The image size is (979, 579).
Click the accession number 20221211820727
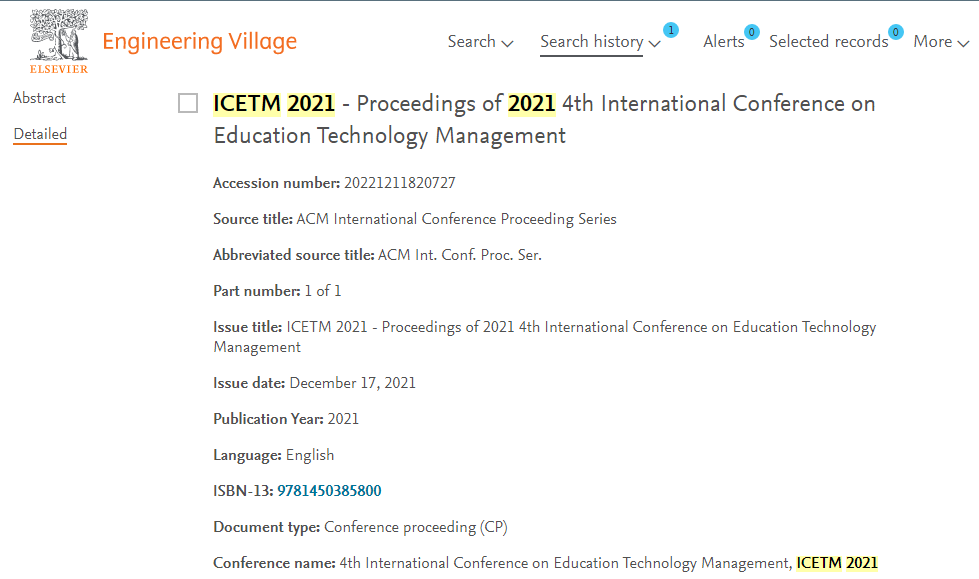coord(400,183)
